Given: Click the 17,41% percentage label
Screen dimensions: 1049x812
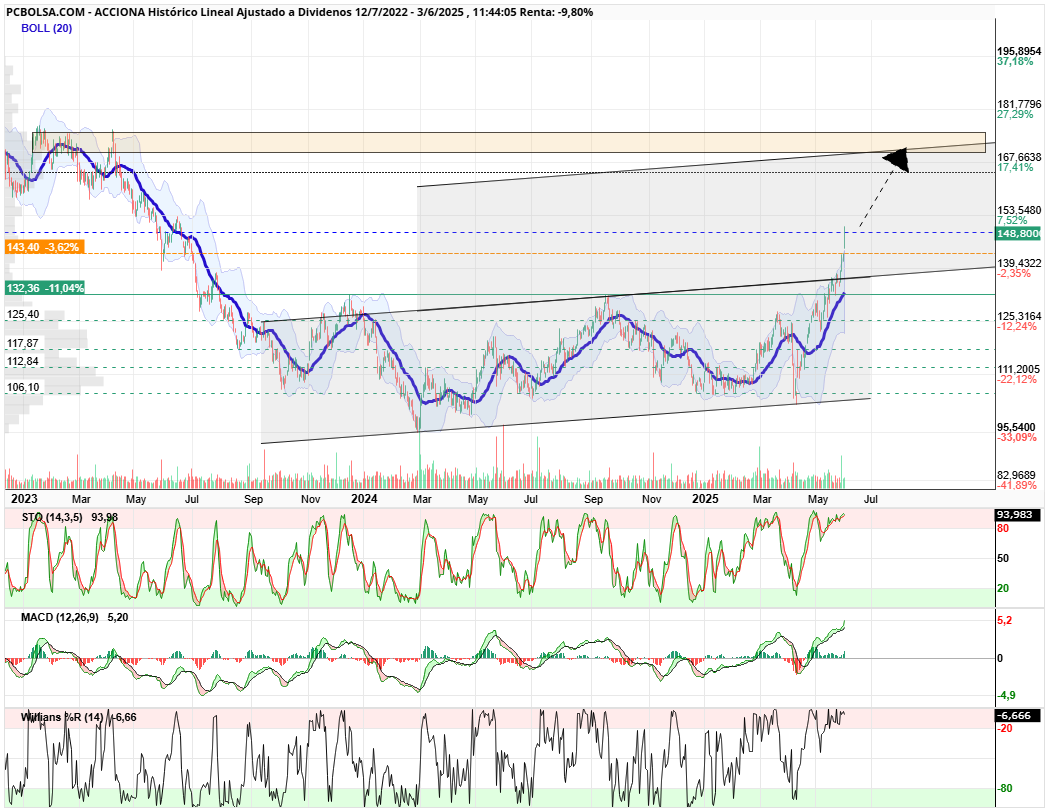Looking at the screenshot, I should click(x=1015, y=167).
